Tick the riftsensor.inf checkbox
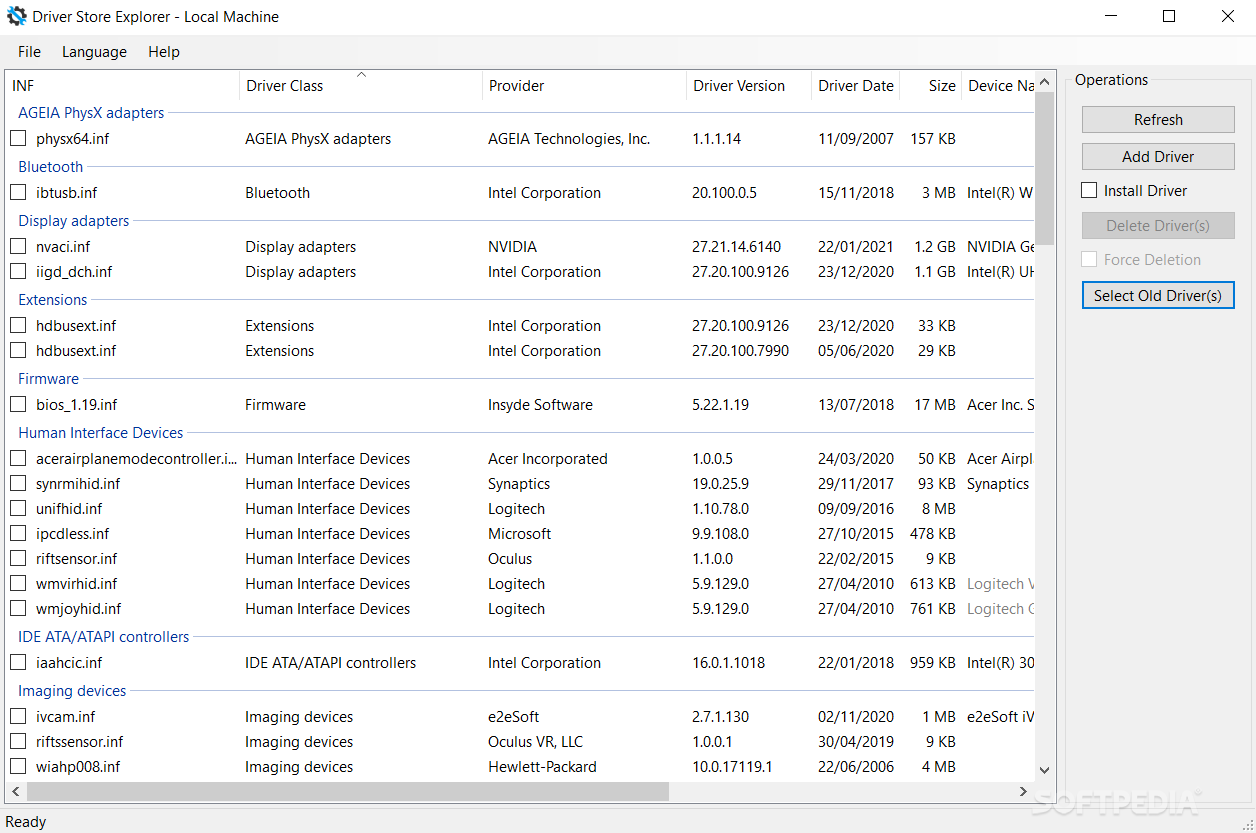Screen dimensions: 1256x833 point(18,559)
